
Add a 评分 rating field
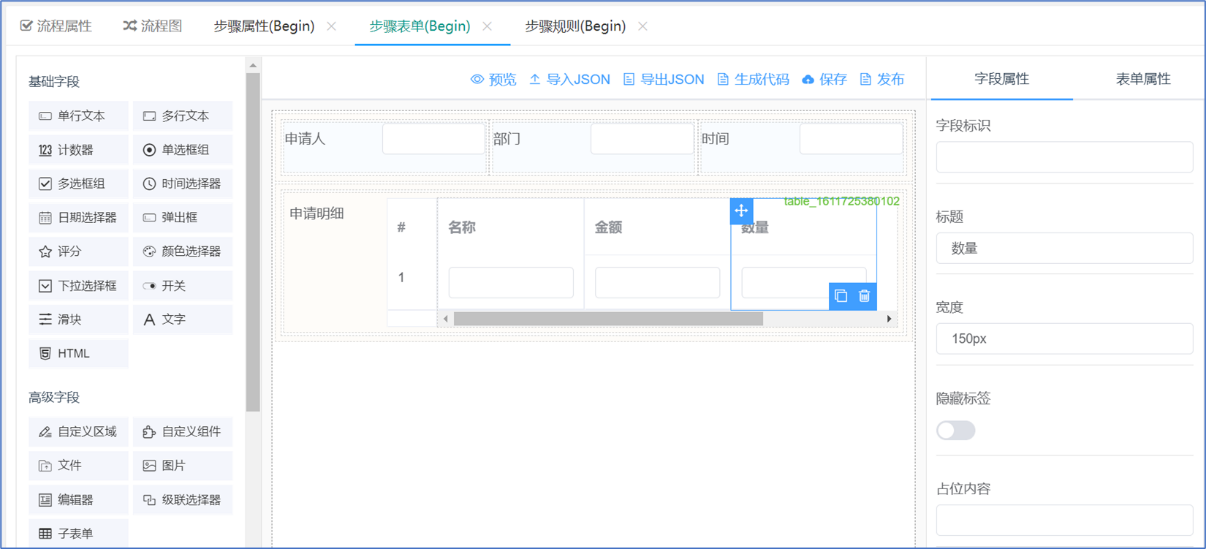tap(79, 252)
